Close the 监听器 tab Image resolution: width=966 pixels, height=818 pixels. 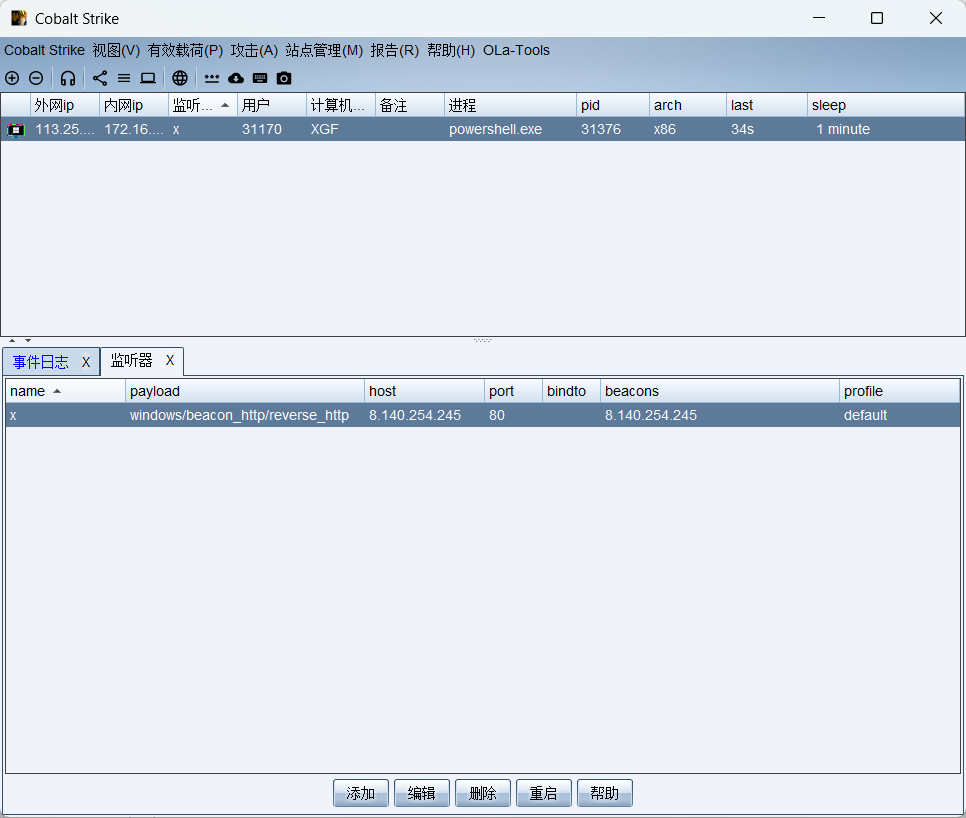point(170,360)
